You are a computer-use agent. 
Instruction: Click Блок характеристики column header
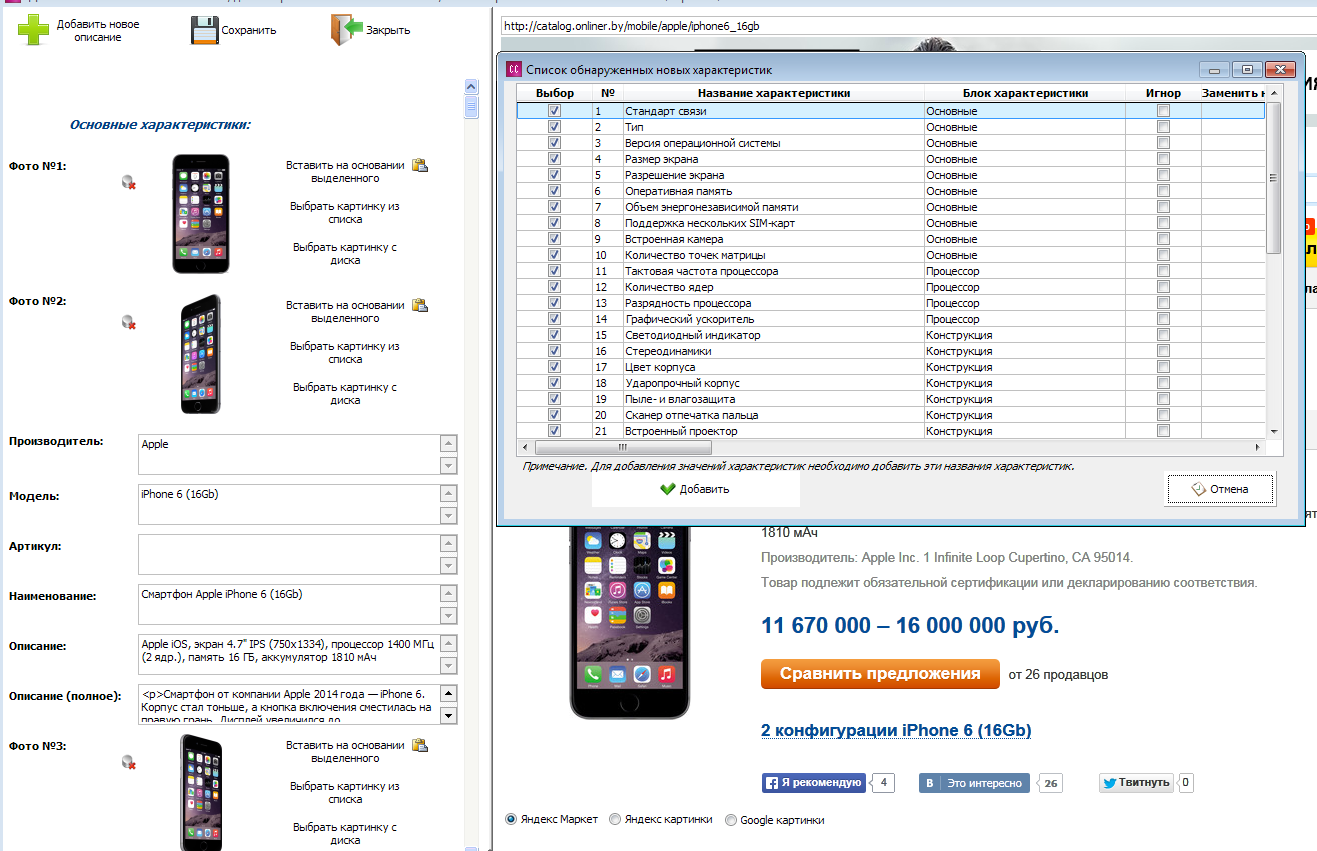(x=1025, y=93)
